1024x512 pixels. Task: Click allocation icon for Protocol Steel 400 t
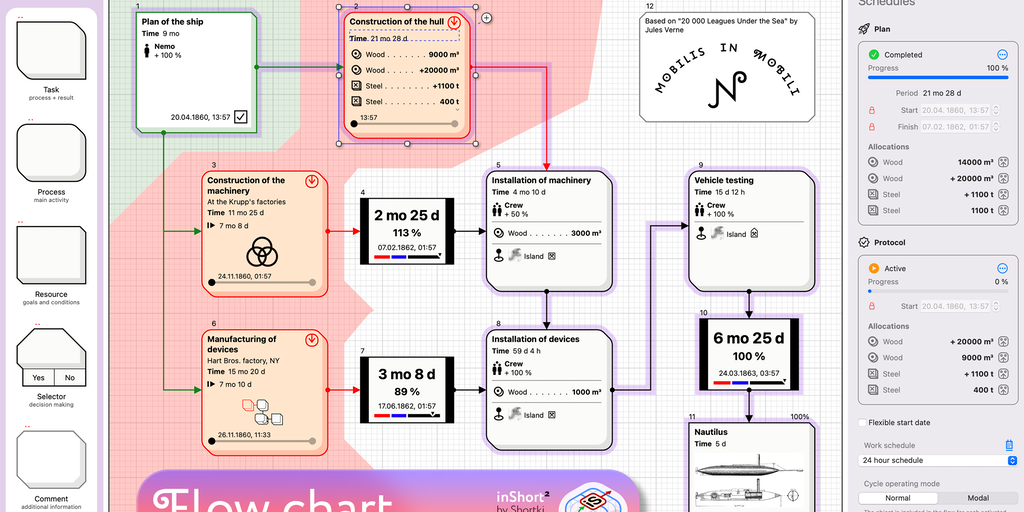pyautogui.click(x=1004, y=390)
